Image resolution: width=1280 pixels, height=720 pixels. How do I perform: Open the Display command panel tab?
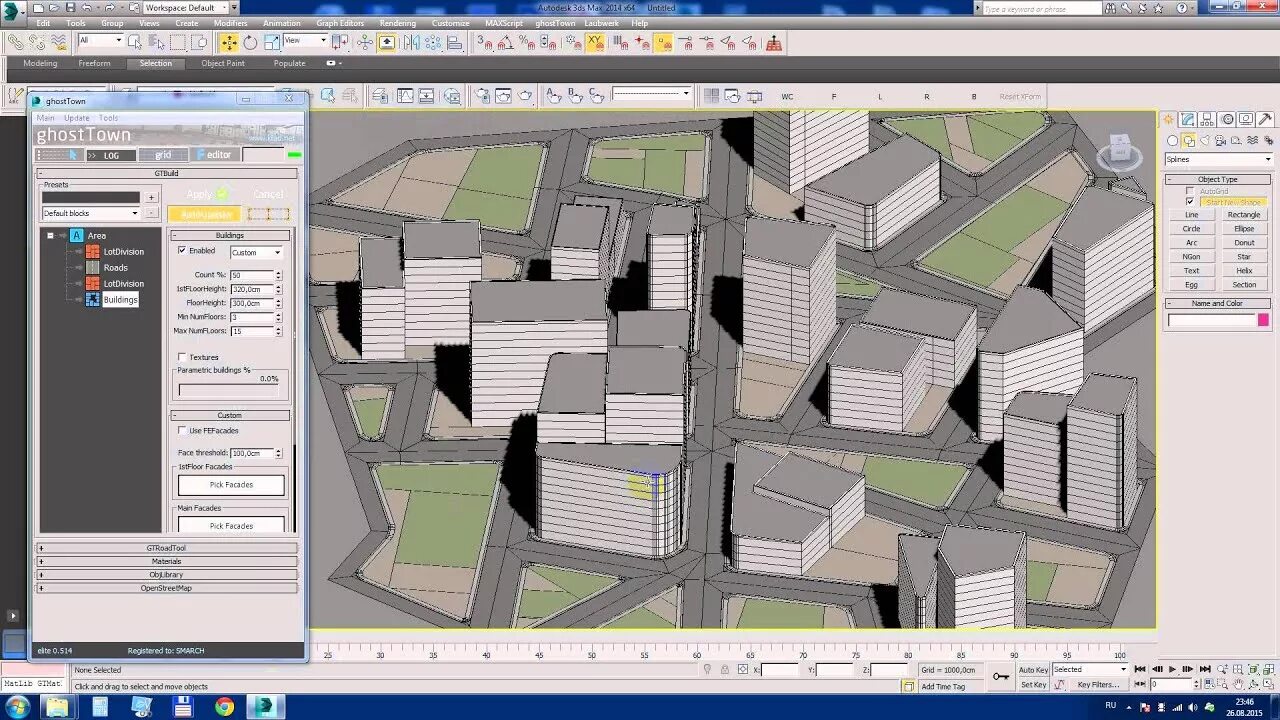click(1247, 119)
